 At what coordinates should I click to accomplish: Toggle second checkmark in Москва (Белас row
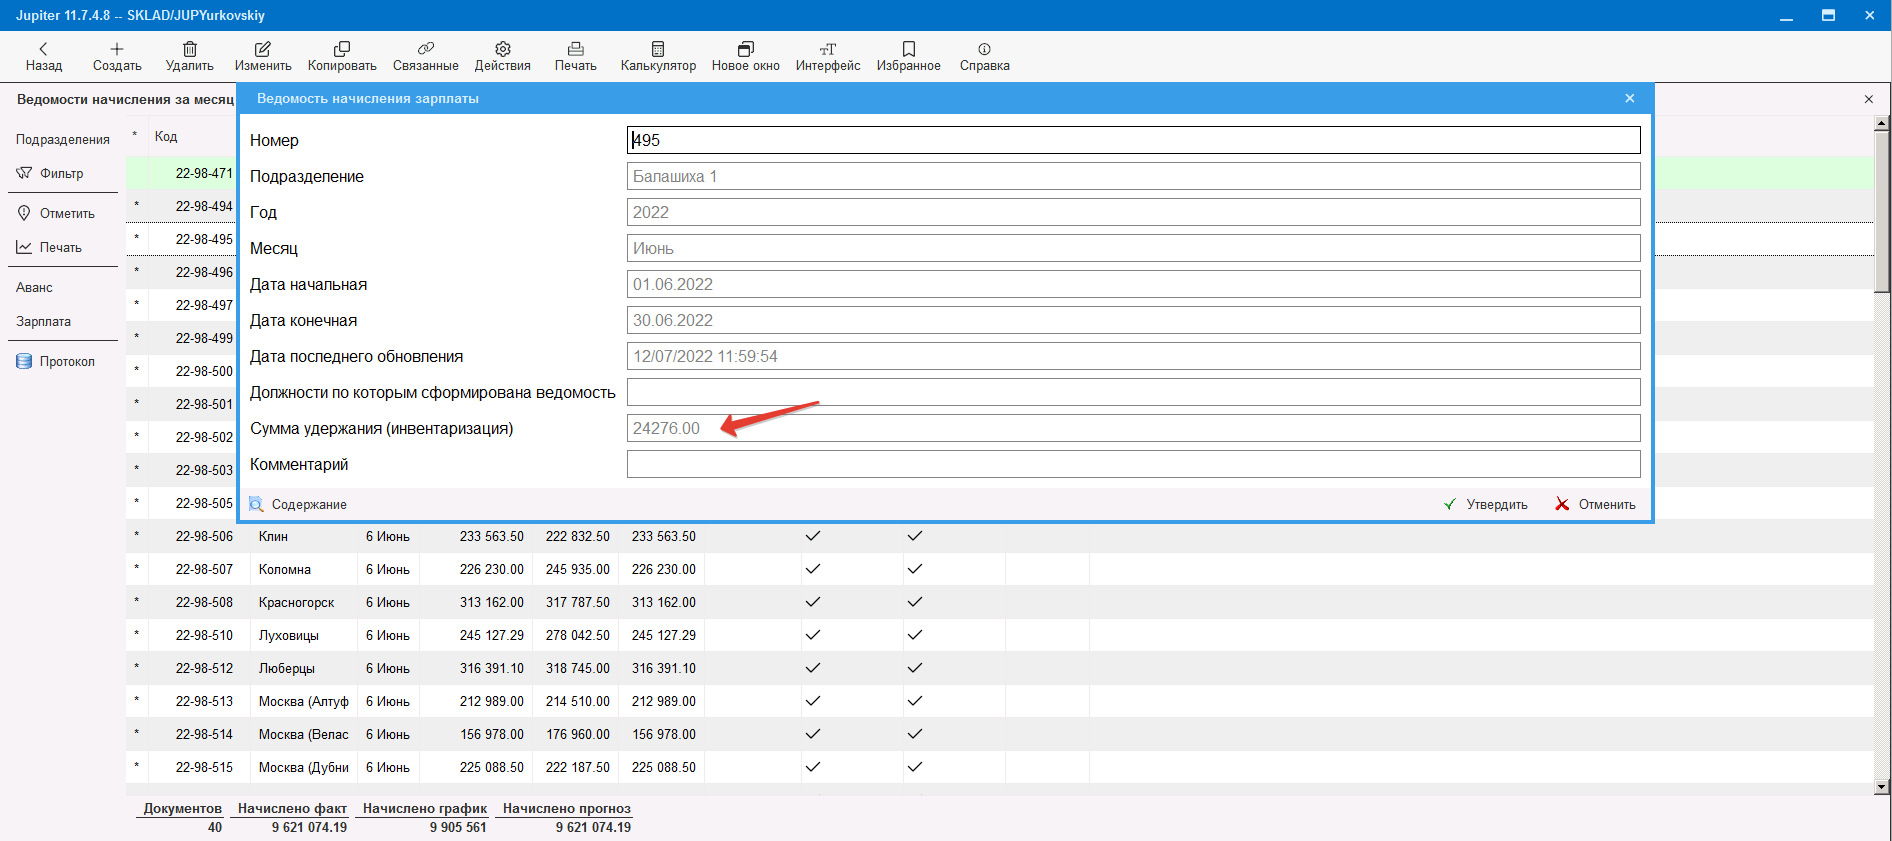(914, 734)
